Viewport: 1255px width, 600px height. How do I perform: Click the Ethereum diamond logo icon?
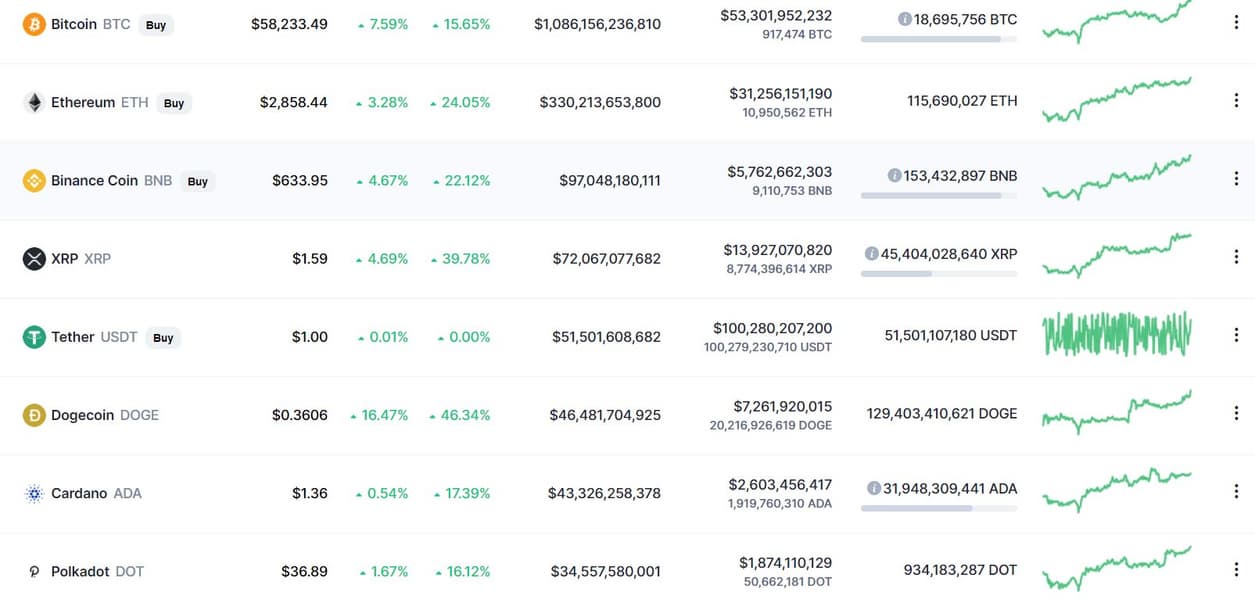34,102
